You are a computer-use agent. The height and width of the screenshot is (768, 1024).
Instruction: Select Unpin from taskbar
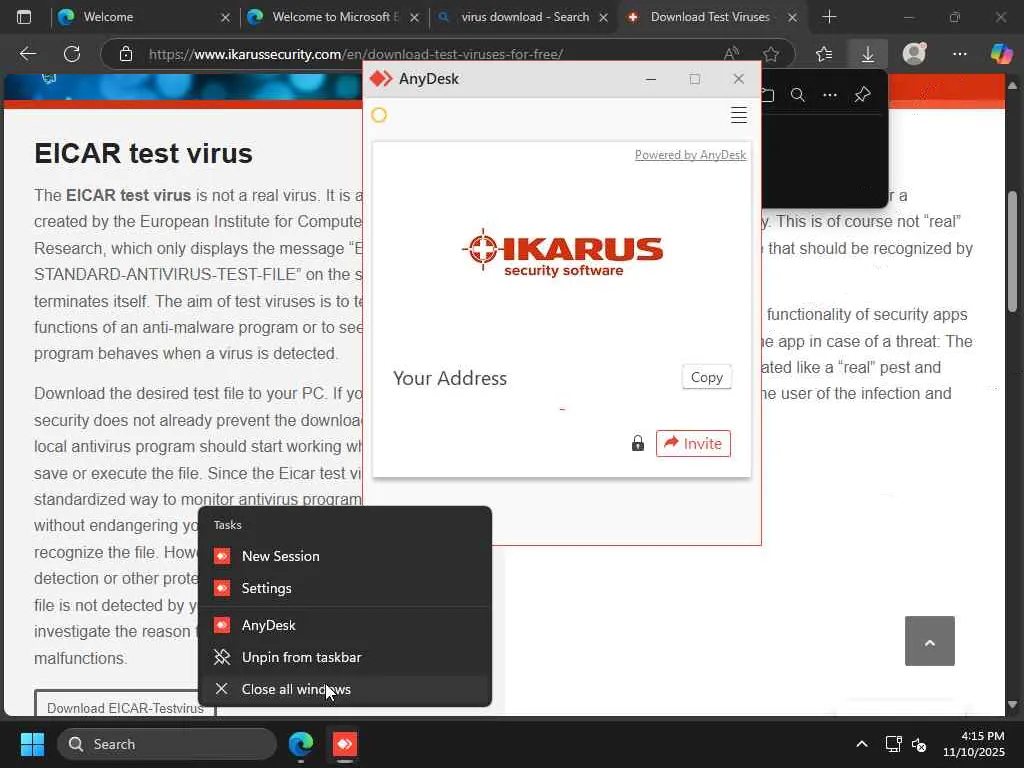tap(345, 657)
